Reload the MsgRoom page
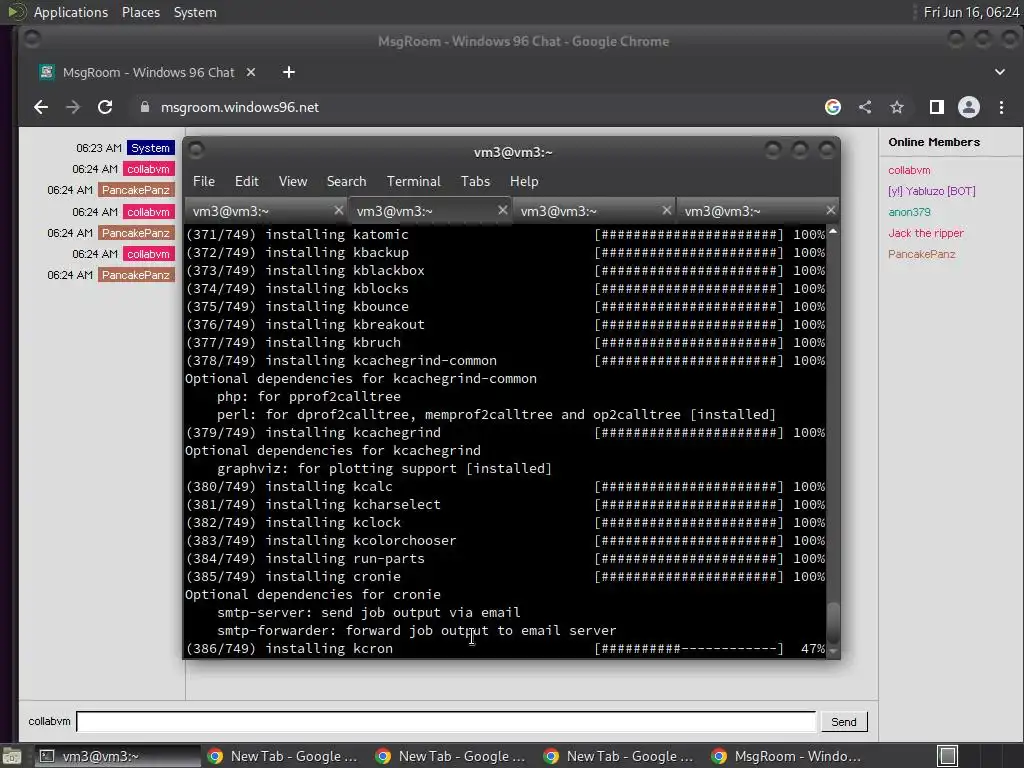 point(104,107)
